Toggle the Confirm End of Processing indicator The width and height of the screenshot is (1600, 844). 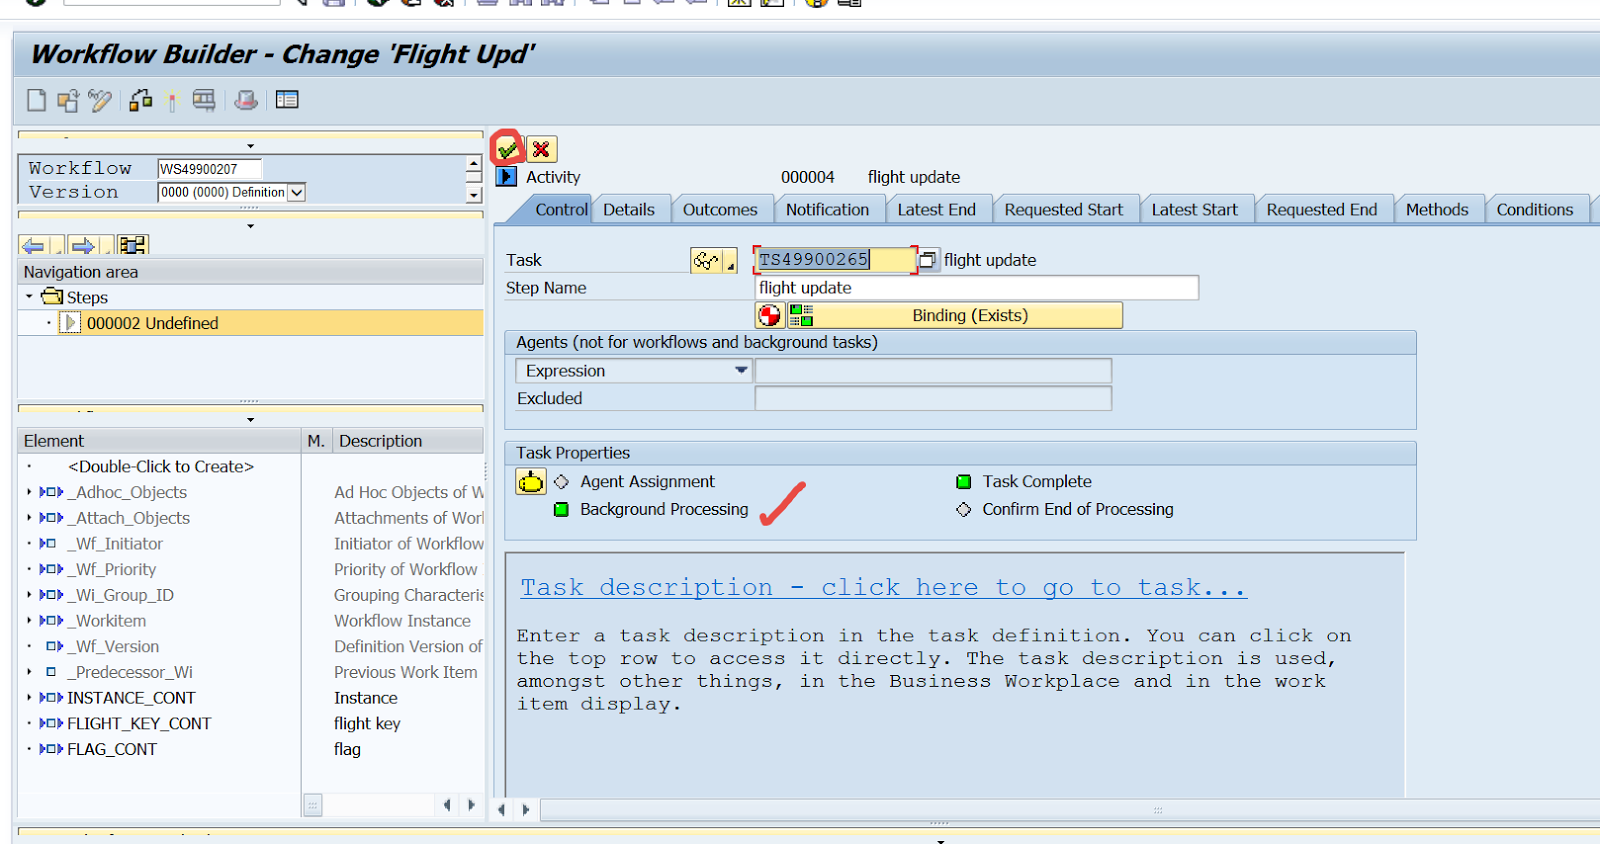(964, 510)
